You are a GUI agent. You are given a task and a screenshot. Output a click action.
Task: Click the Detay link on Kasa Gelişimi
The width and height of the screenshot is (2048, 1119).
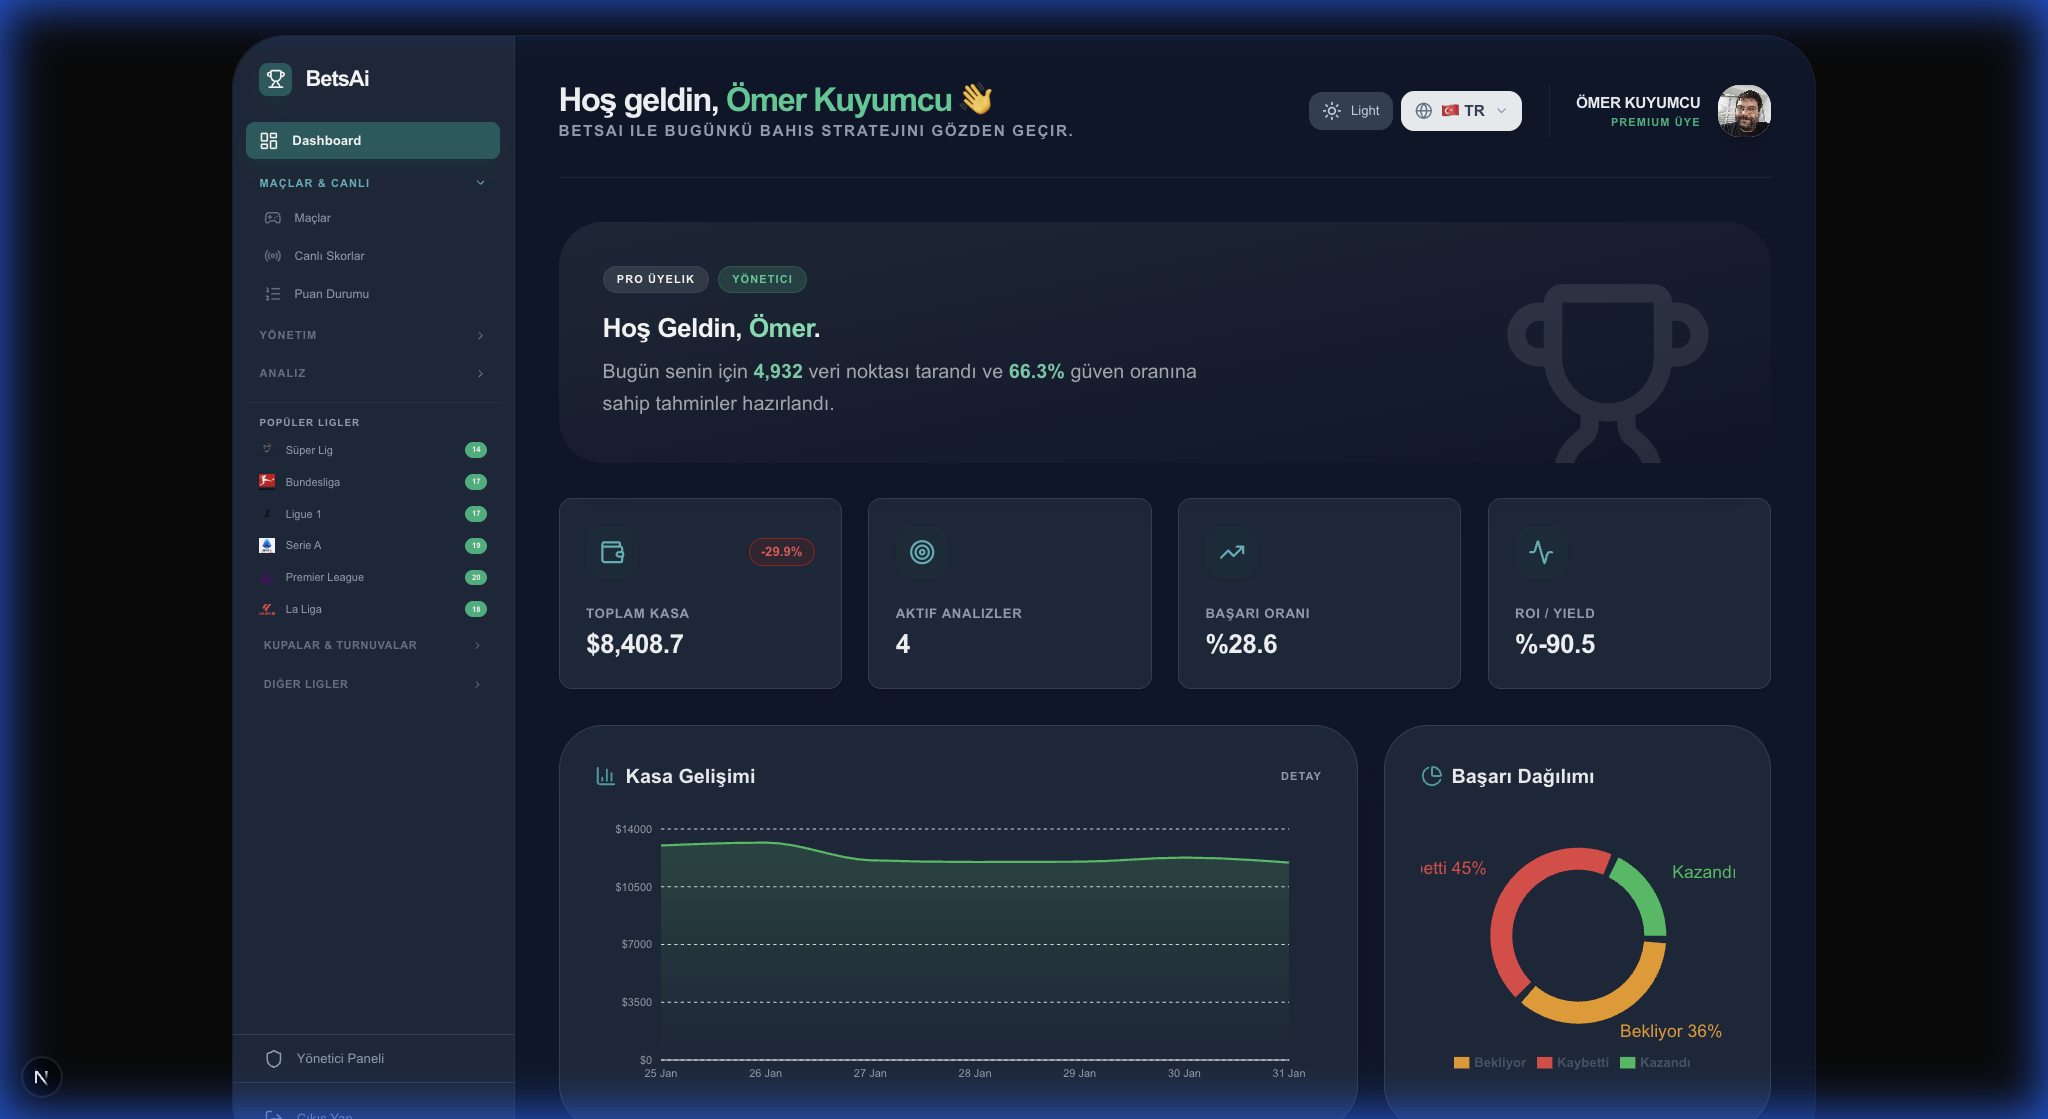click(1301, 775)
